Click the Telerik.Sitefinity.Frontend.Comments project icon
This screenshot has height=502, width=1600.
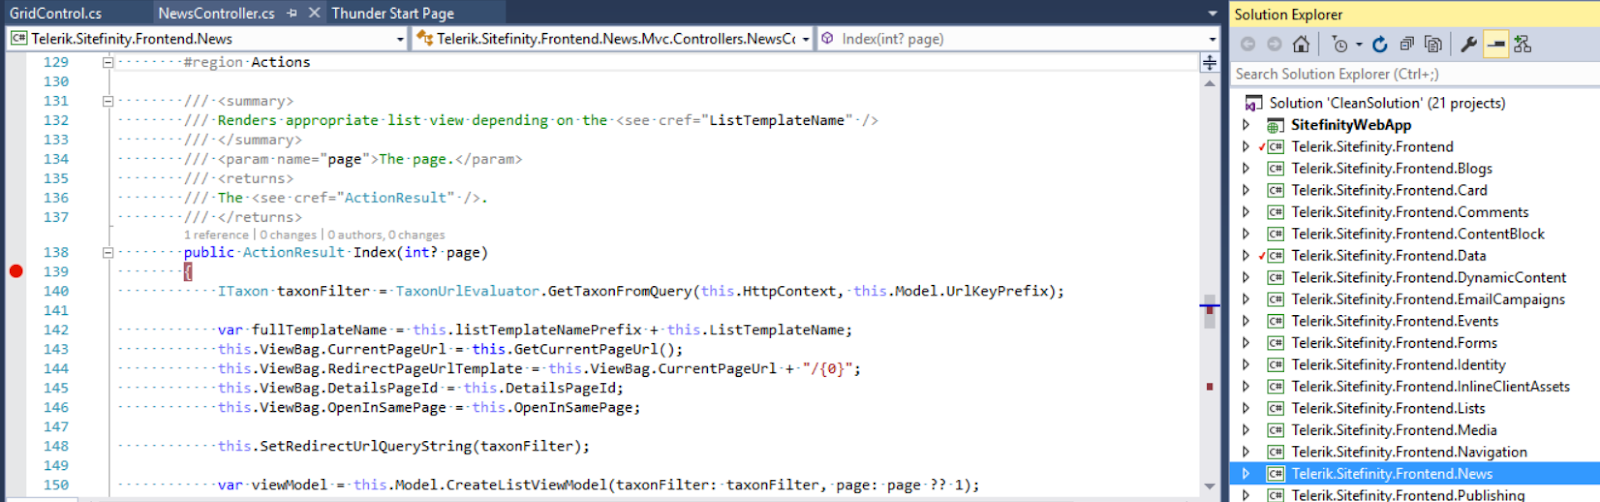[x=1275, y=212]
